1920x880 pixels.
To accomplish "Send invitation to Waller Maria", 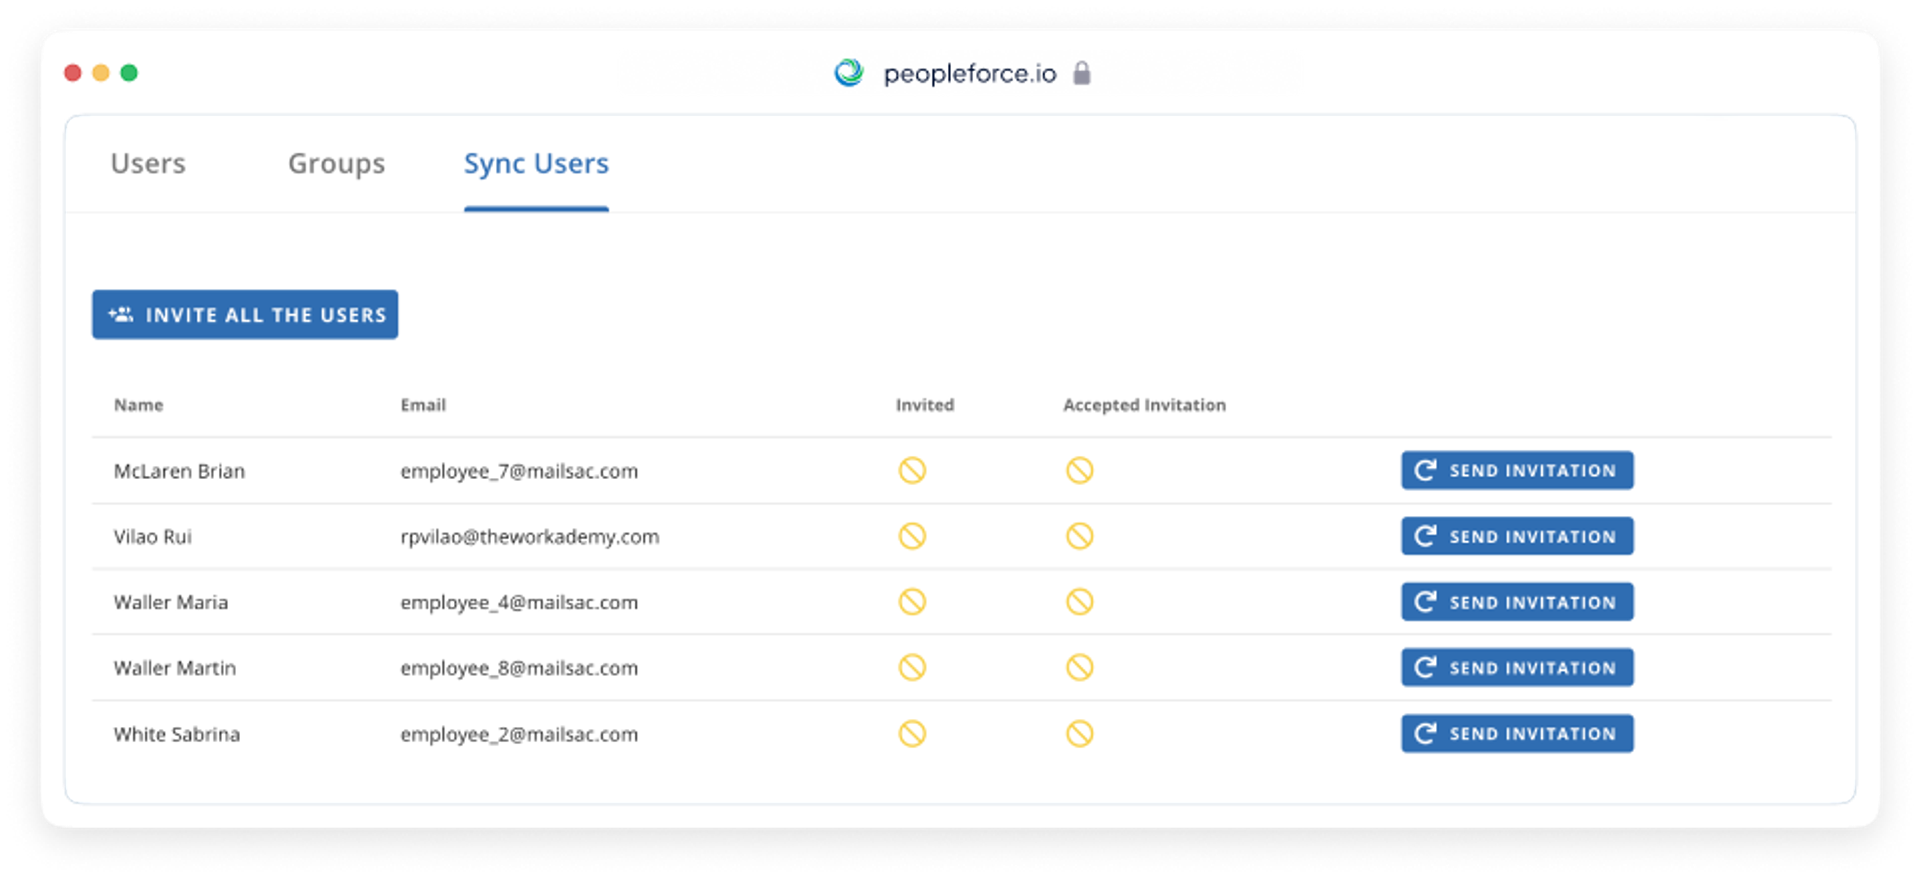I will 1517,602.
